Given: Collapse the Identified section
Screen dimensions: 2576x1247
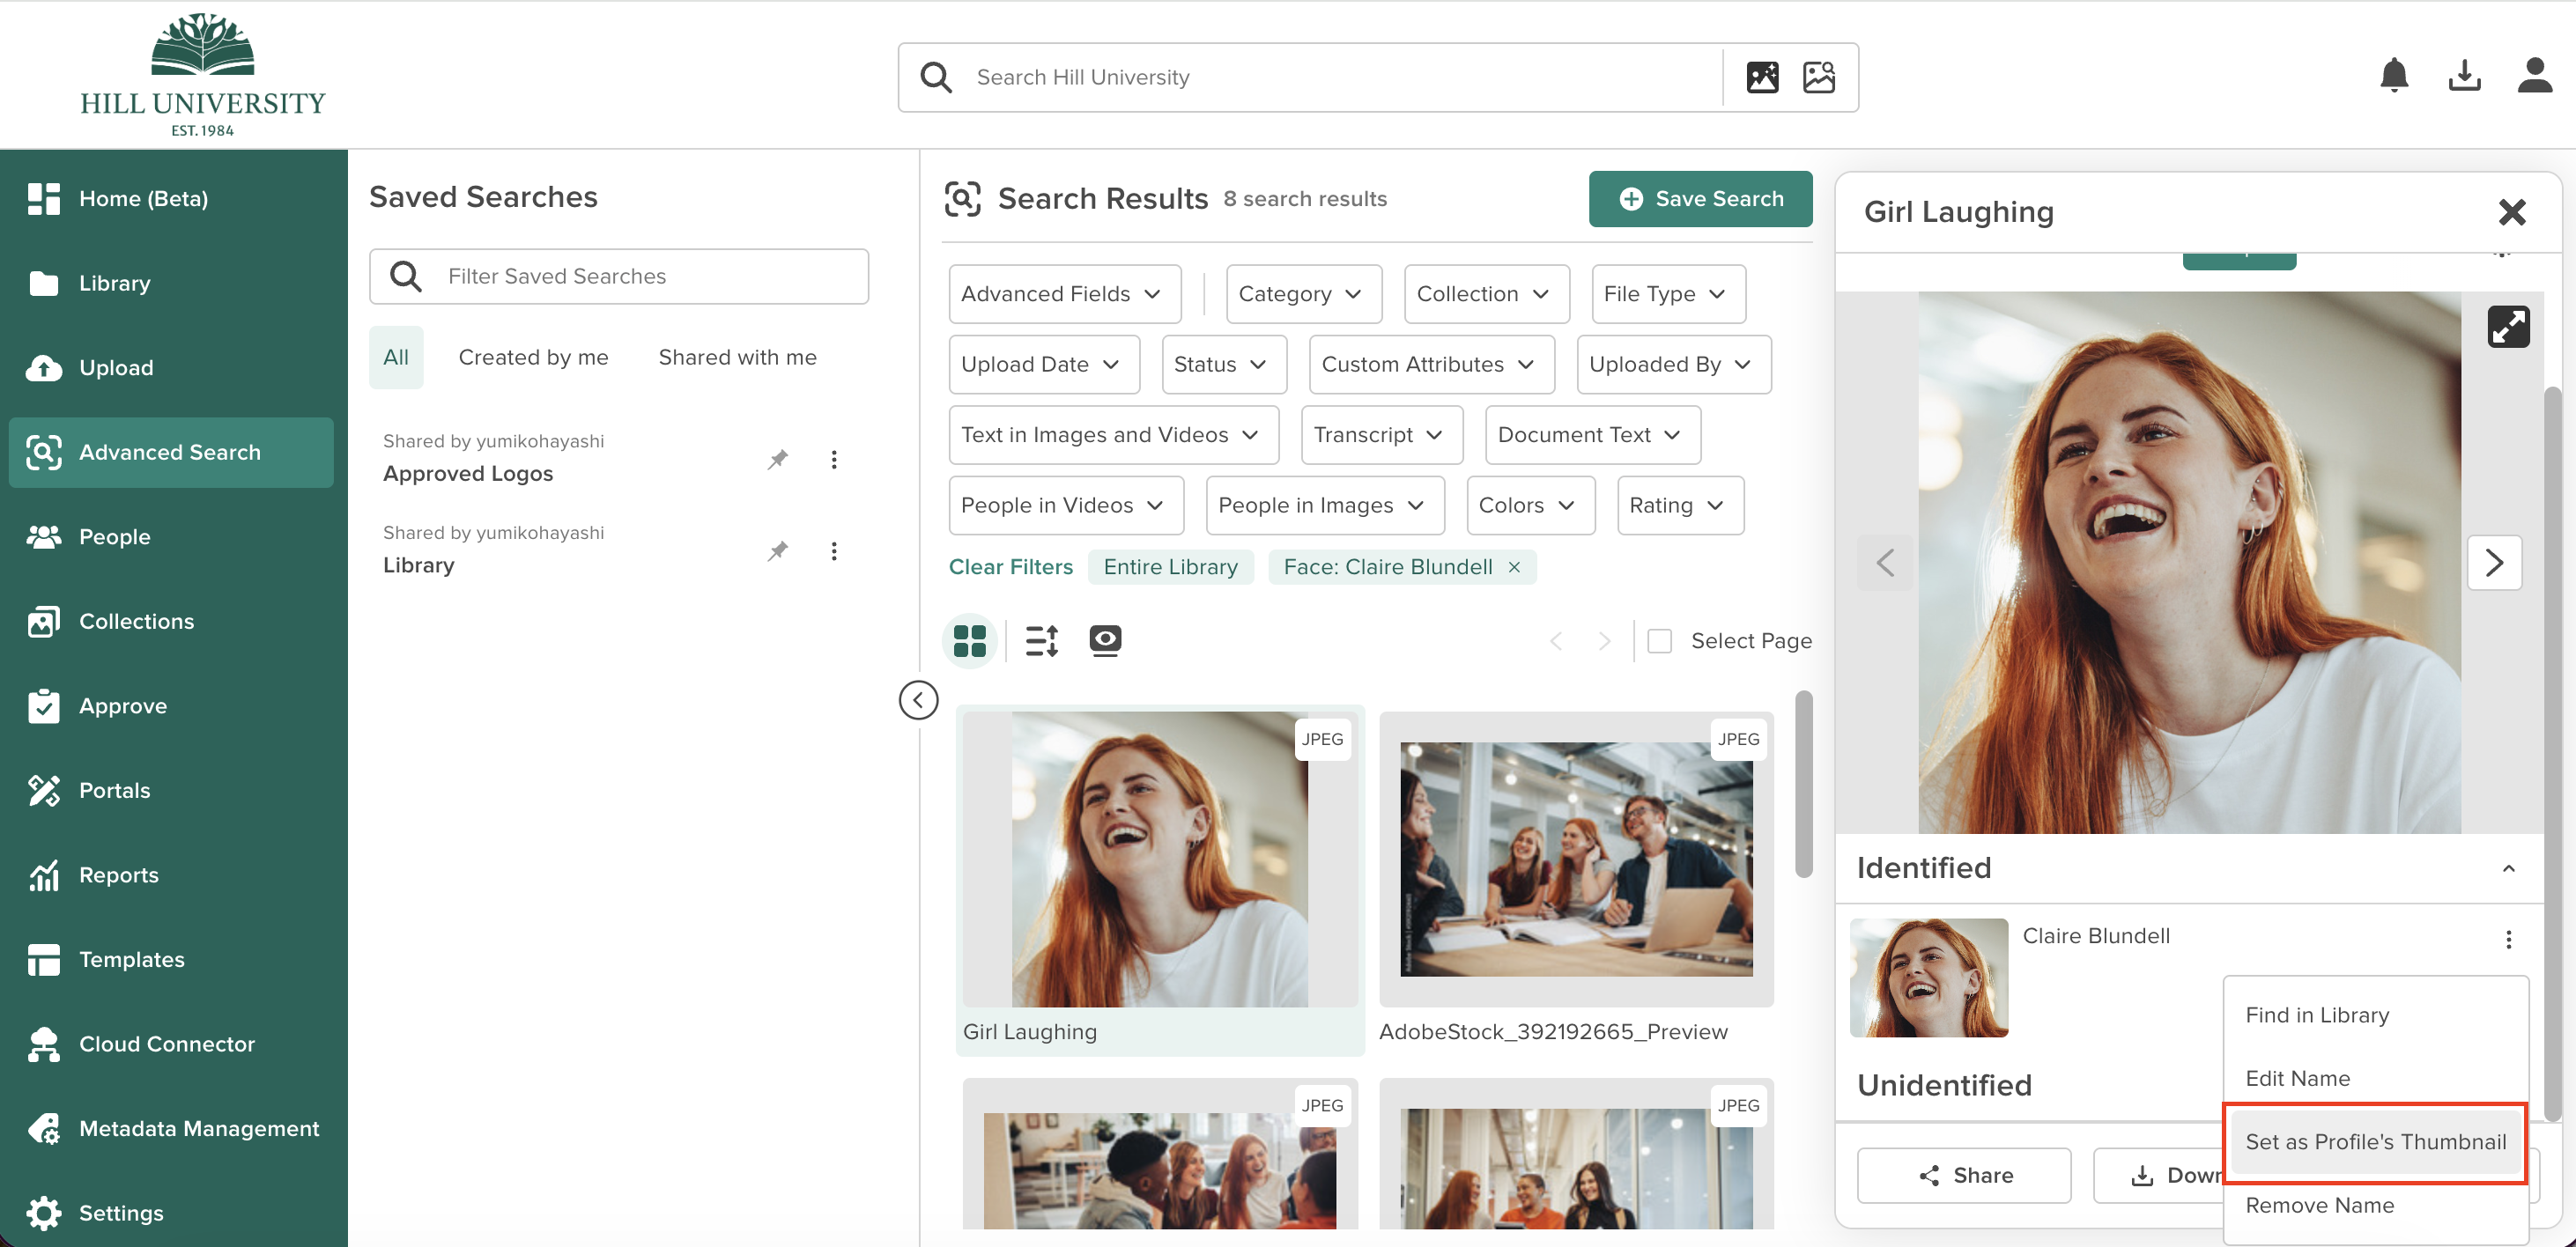Looking at the screenshot, I should tap(2508, 868).
